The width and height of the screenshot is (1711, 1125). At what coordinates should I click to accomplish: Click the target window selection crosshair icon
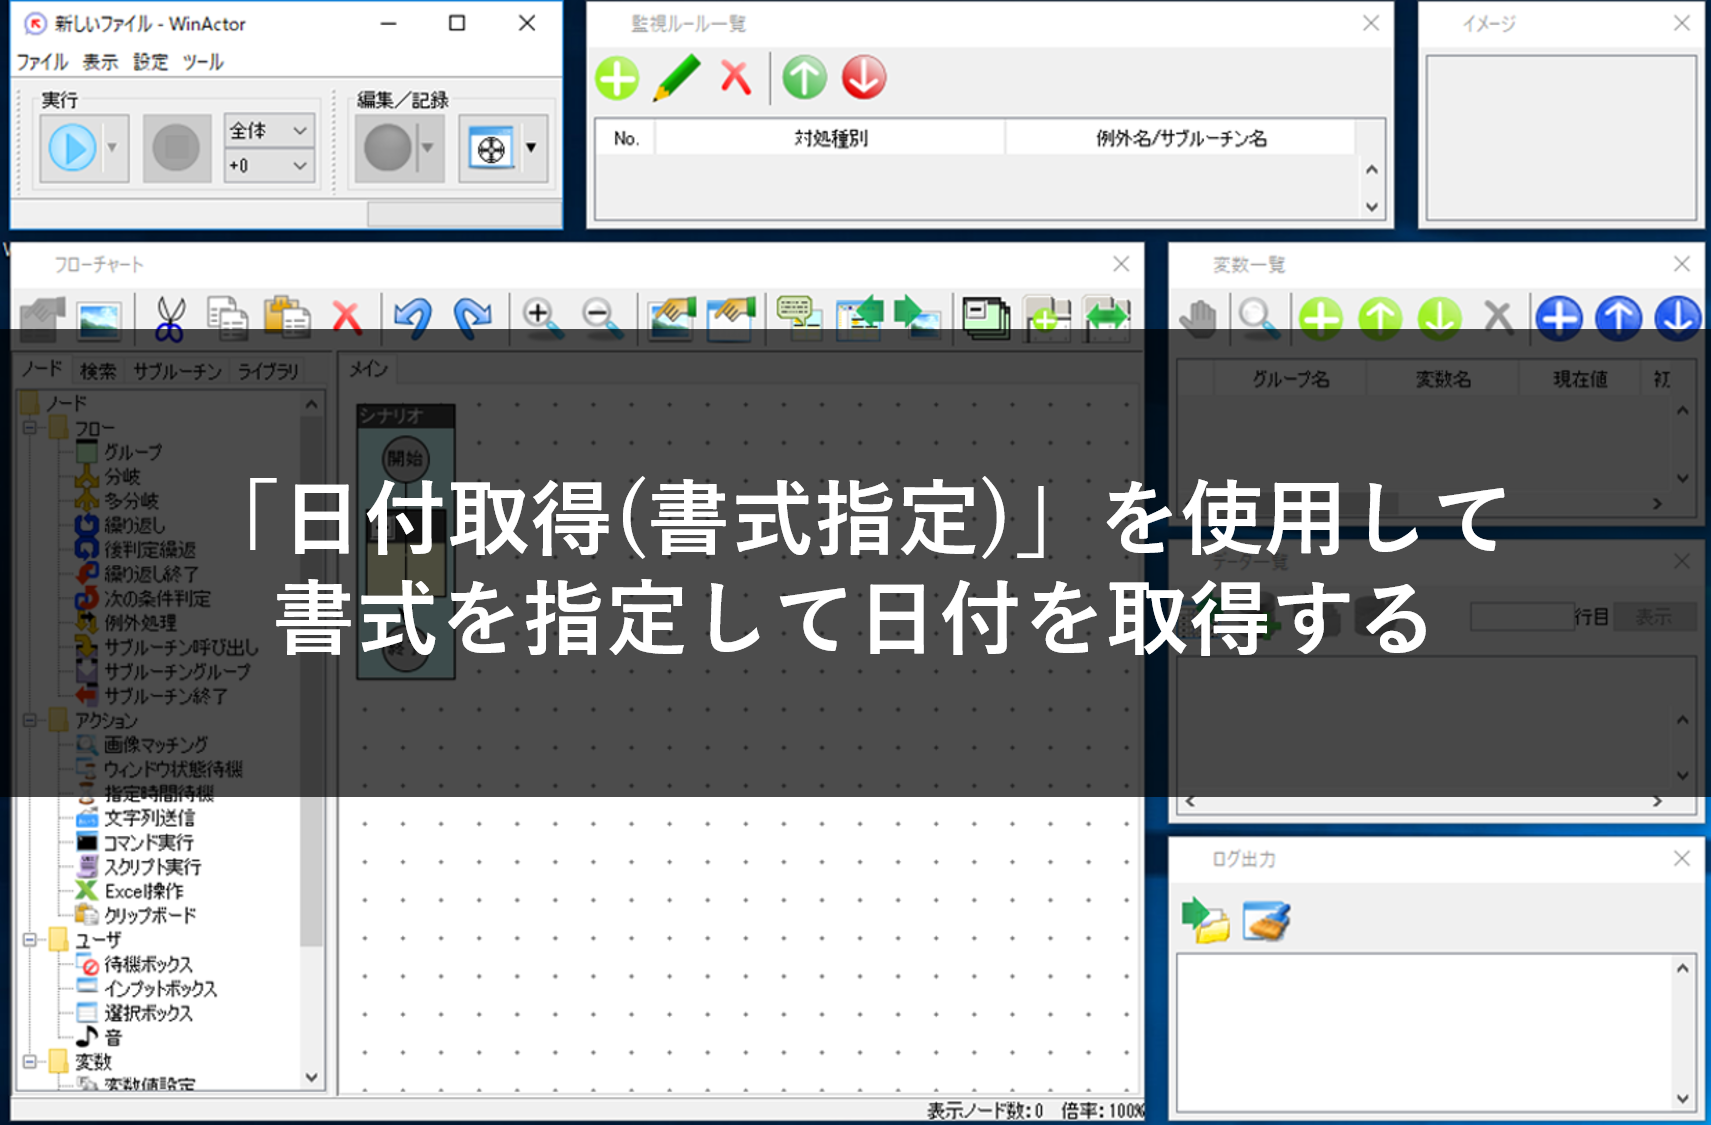[x=491, y=149]
